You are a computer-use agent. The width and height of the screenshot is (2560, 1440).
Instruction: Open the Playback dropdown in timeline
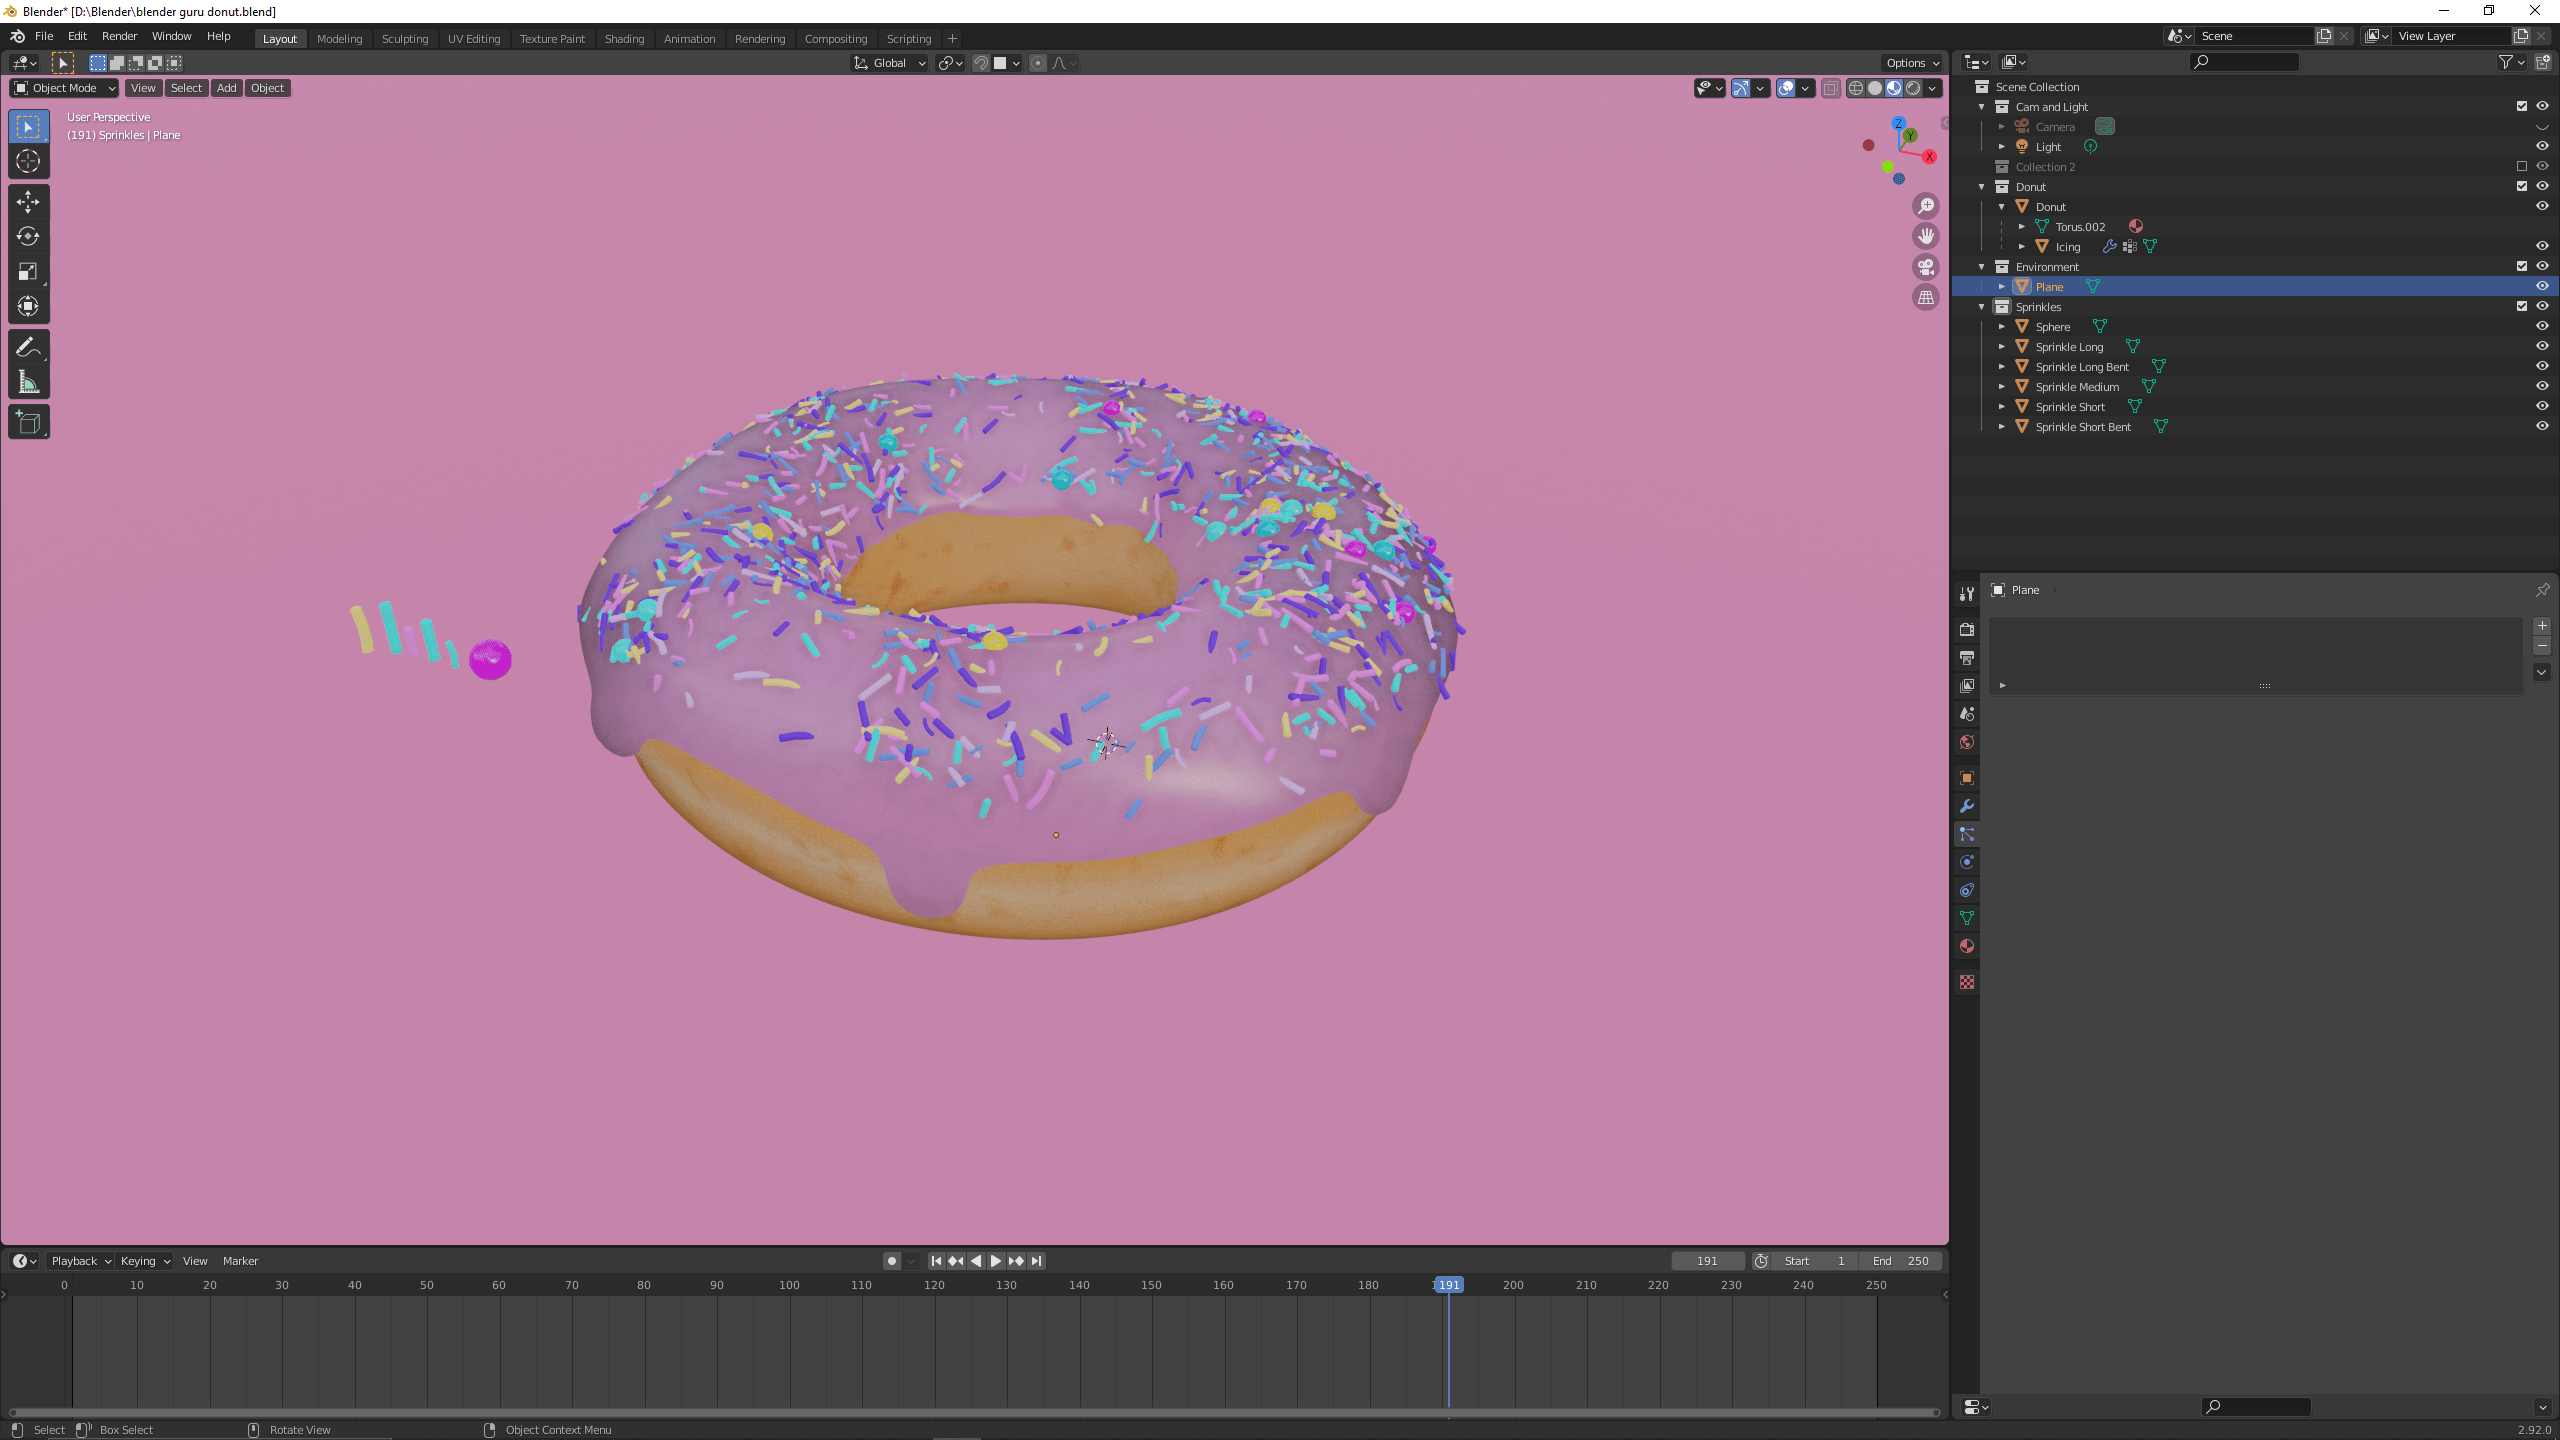point(80,1261)
